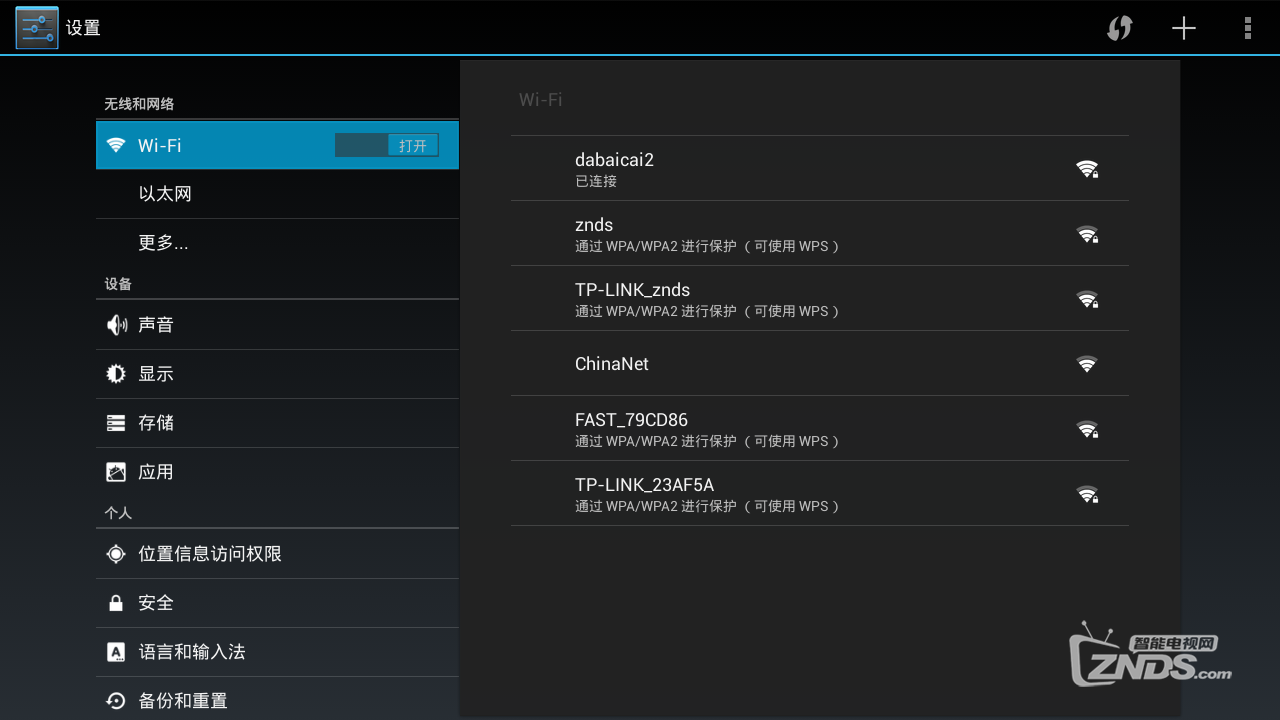1280x720 pixels.
Task: Click the Wi-Fi icon in the sidebar
Action: [116, 145]
